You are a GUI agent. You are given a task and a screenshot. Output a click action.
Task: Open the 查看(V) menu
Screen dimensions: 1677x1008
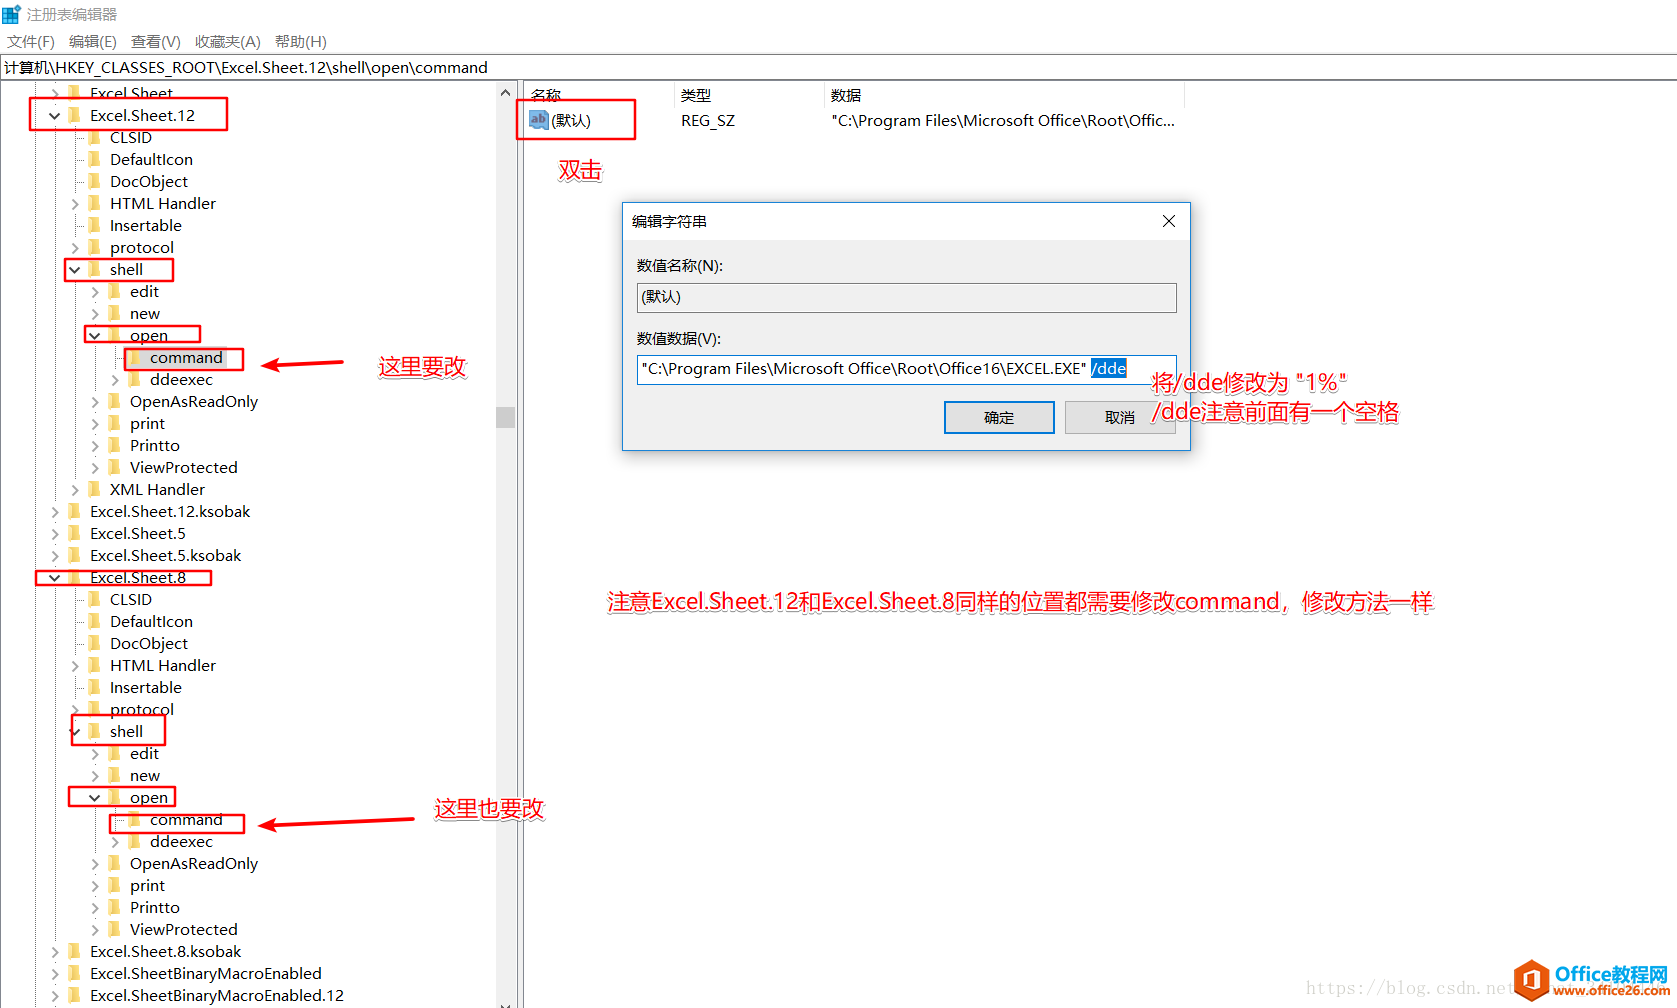pyautogui.click(x=156, y=41)
